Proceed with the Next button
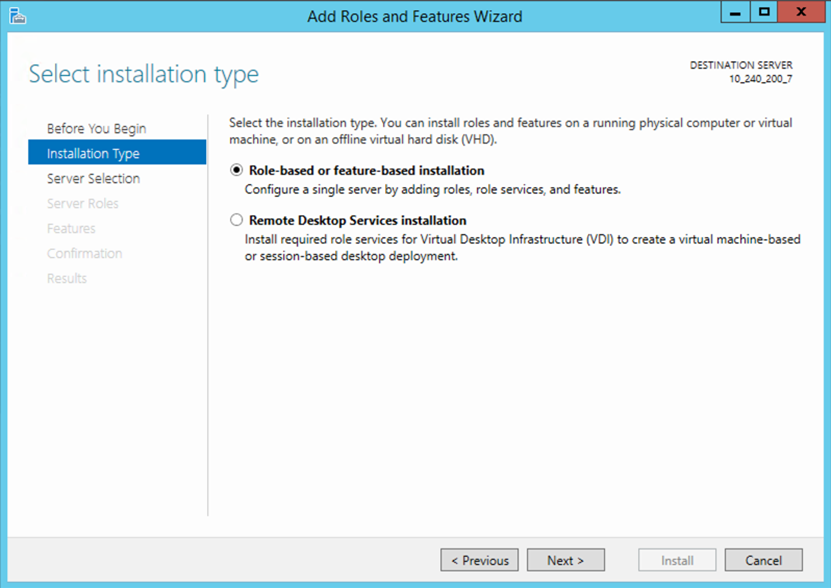Viewport: 831px width, 588px height. pos(566,561)
